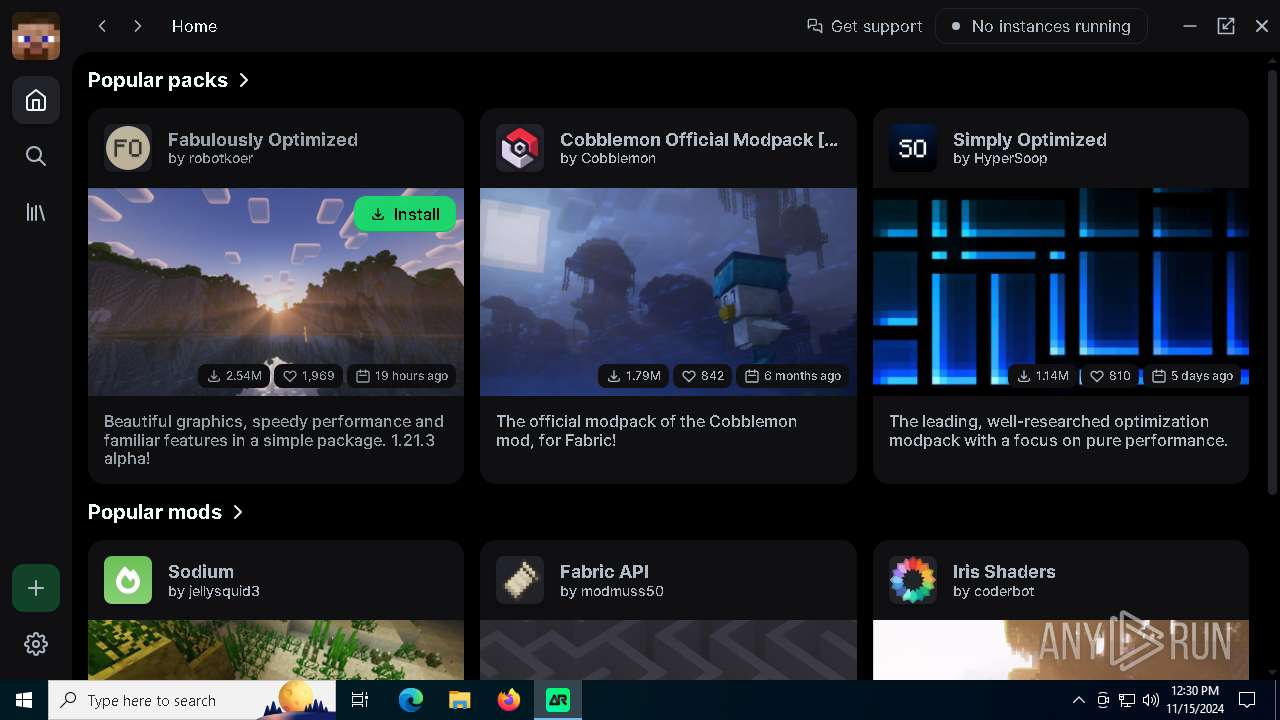Navigate back with left arrow

pos(102,26)
